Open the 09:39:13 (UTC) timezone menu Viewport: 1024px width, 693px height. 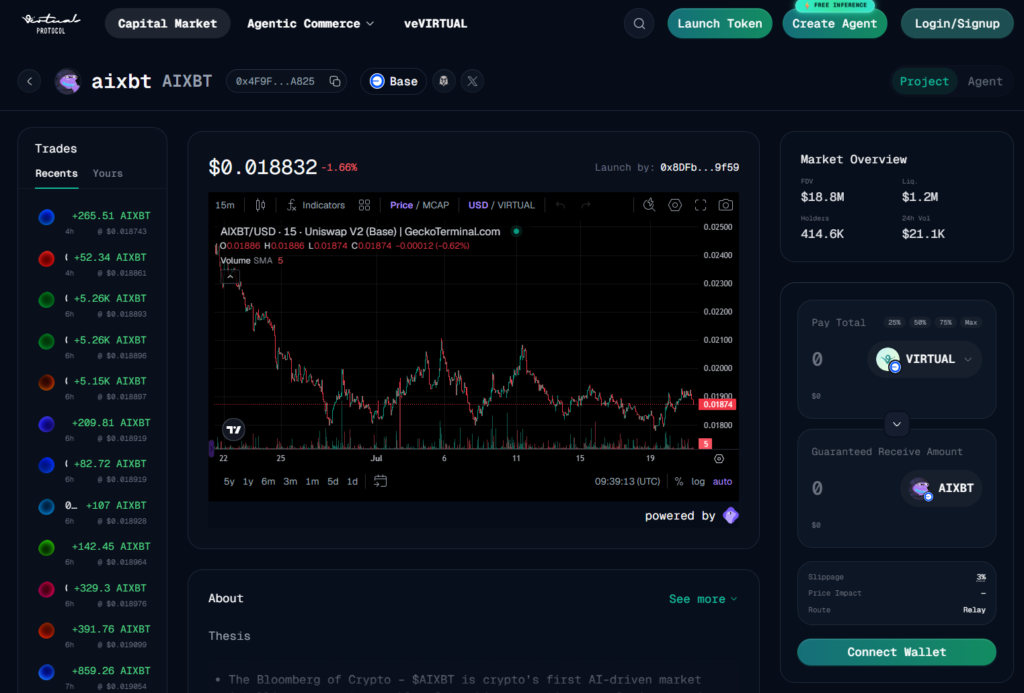627,481
